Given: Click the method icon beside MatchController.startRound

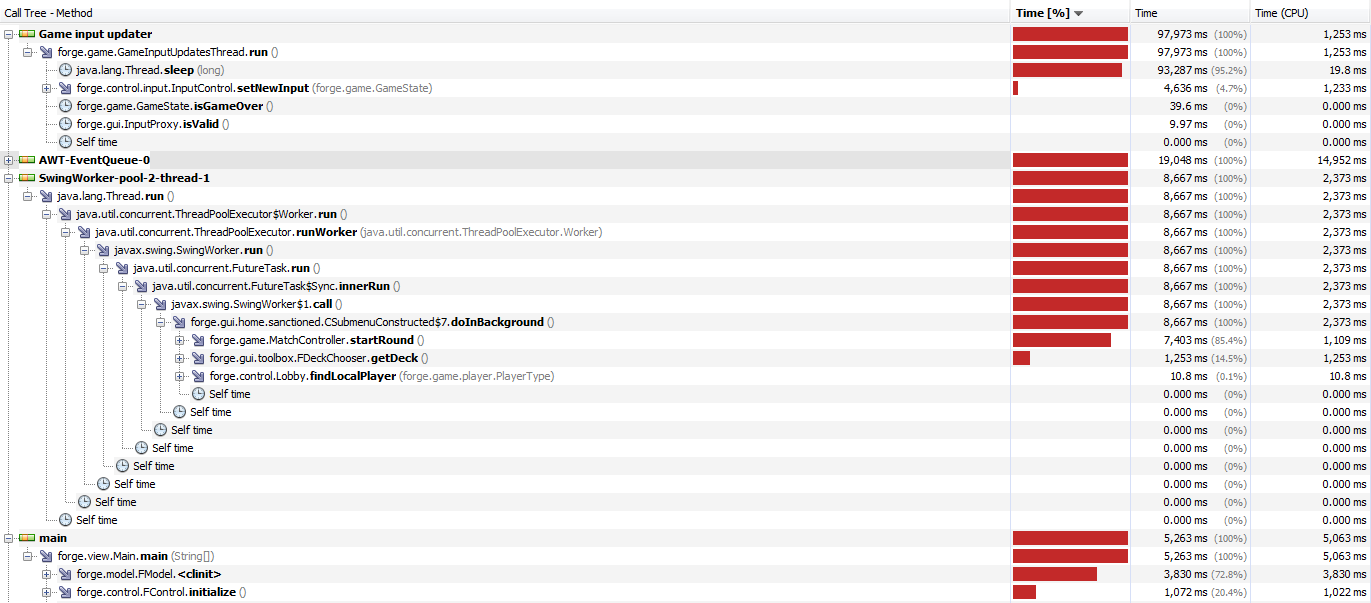Looking at the screenshot, I should point(198,340).
